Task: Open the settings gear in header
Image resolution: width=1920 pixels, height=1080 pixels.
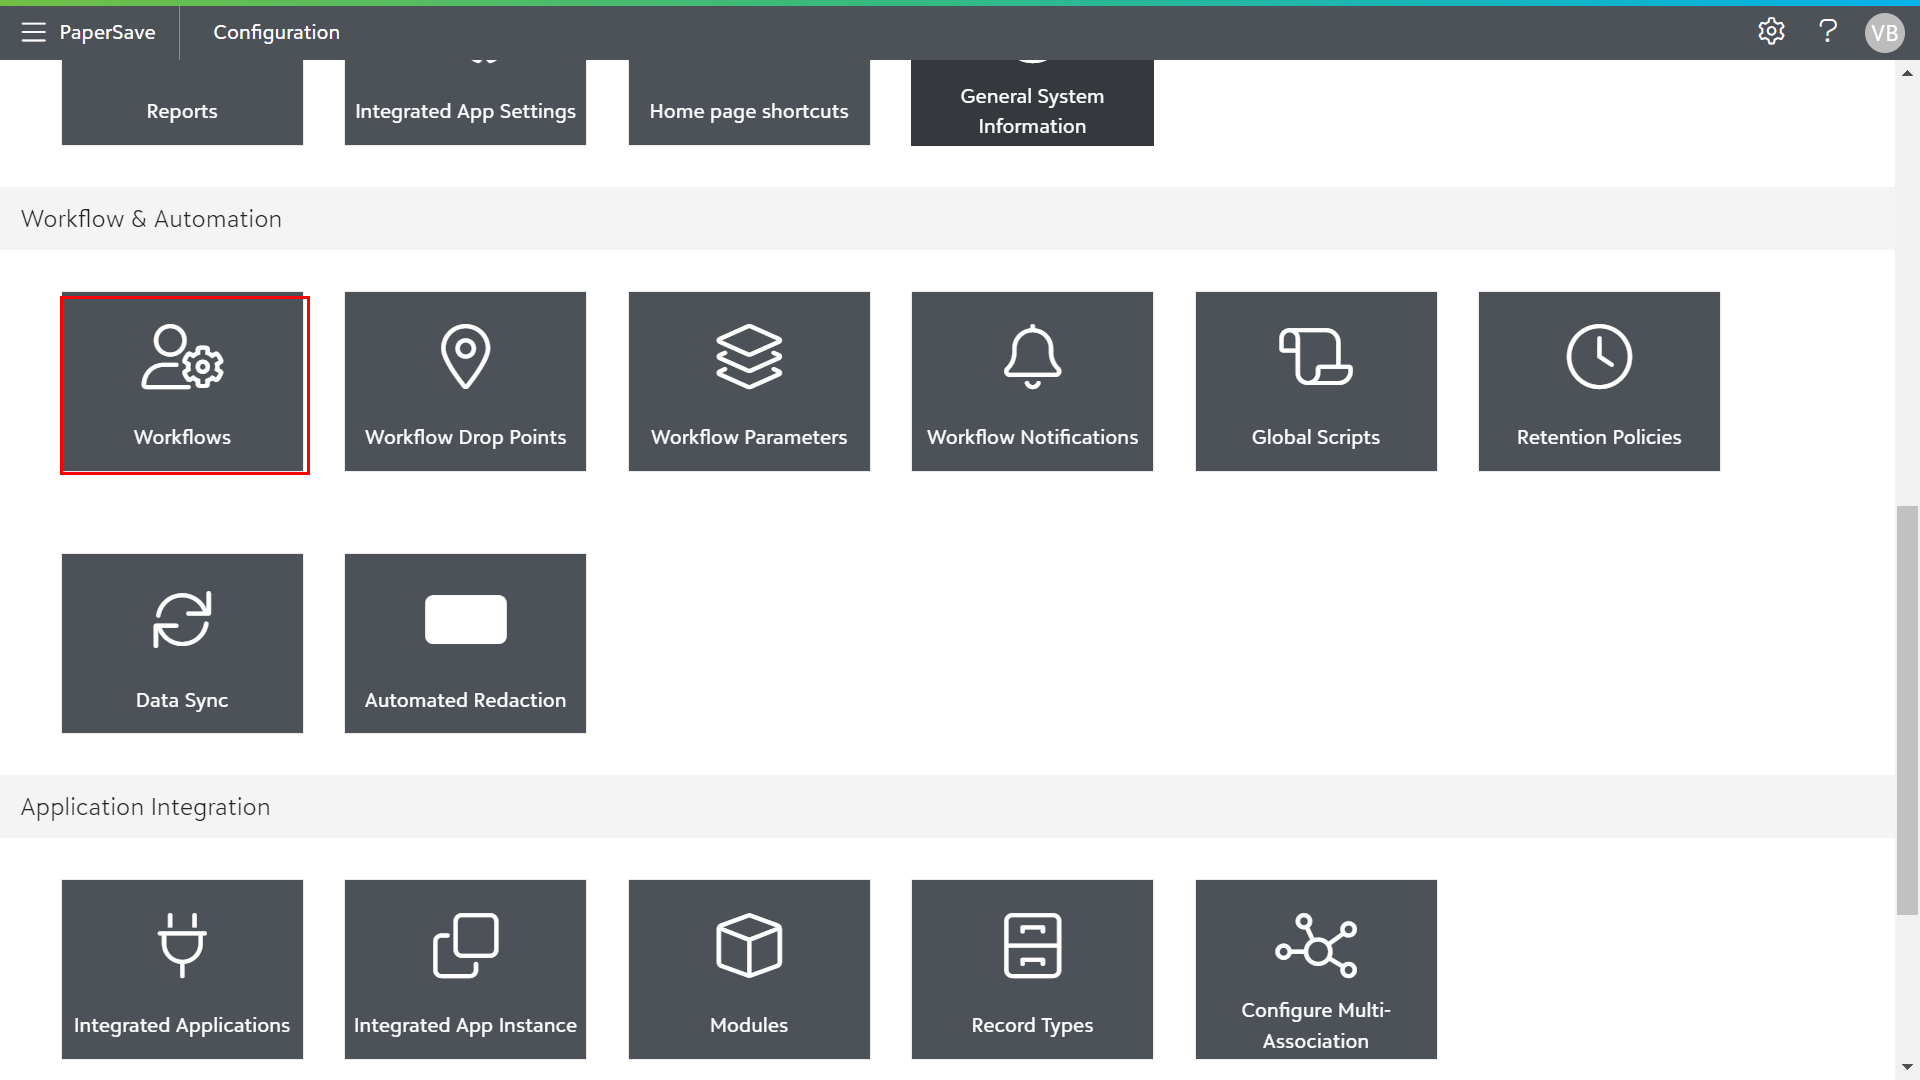Action: [x=1771, y=32]
